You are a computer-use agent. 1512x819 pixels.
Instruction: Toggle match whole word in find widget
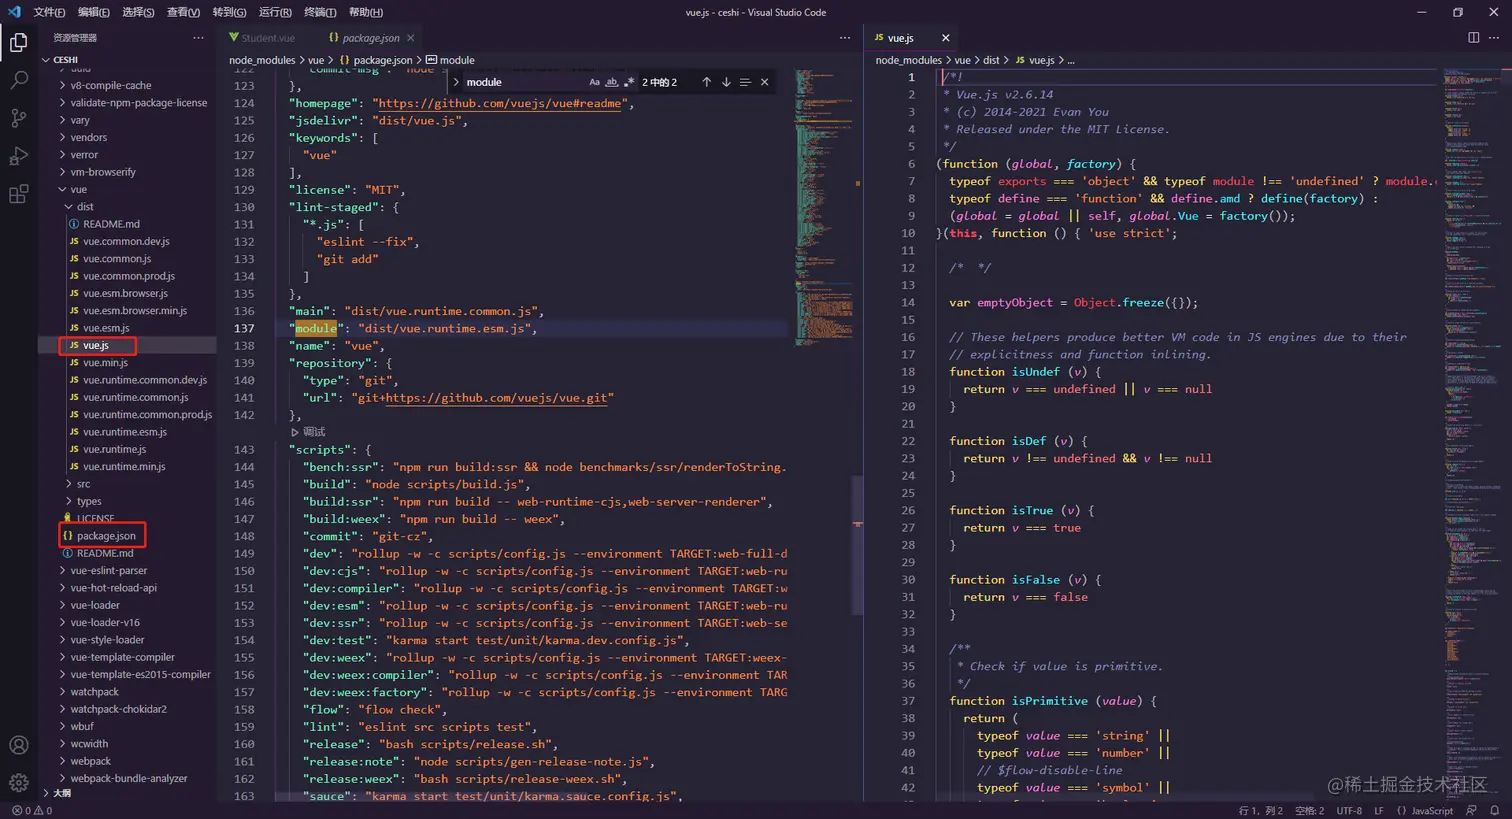point(611,82)
